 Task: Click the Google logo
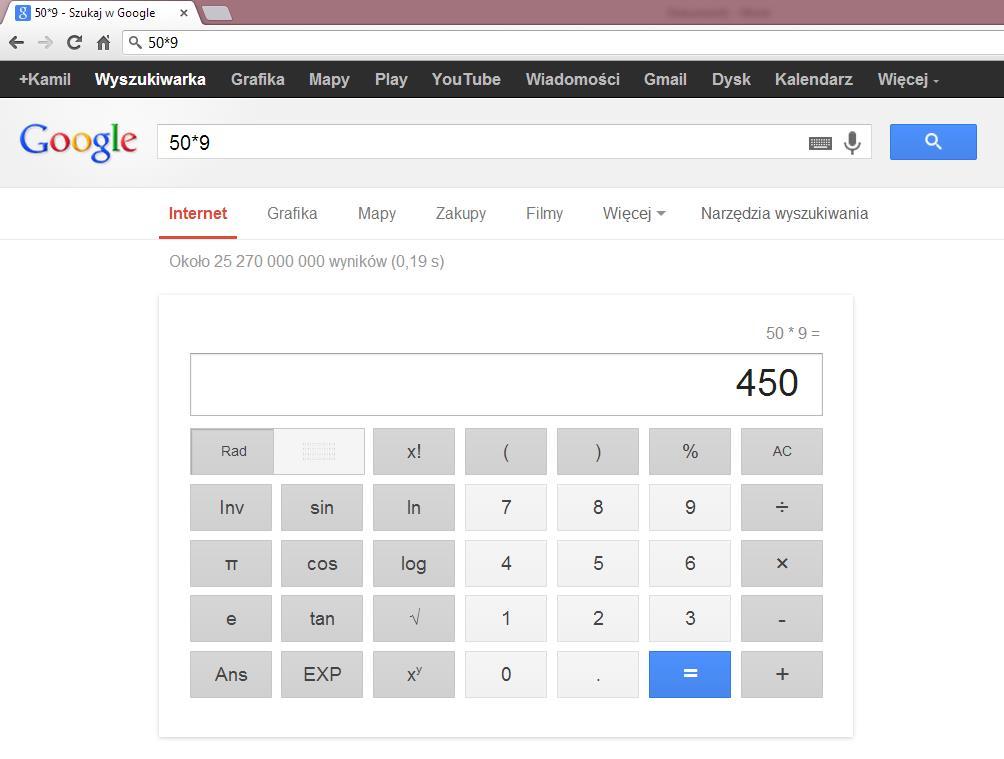[78, 142]
